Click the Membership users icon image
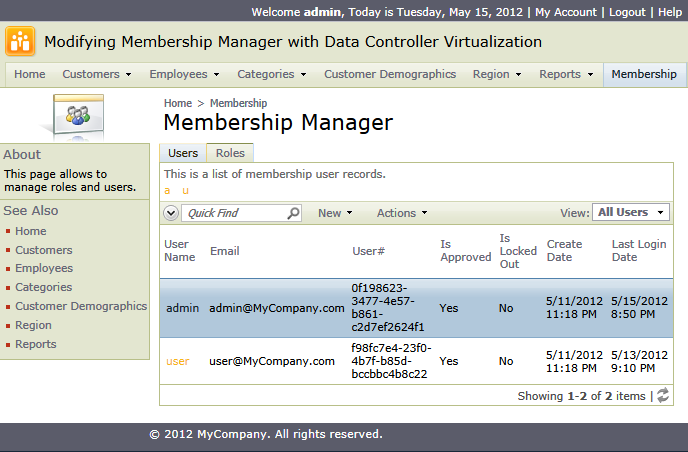This screenshot has width=688, height=452. 77,115
